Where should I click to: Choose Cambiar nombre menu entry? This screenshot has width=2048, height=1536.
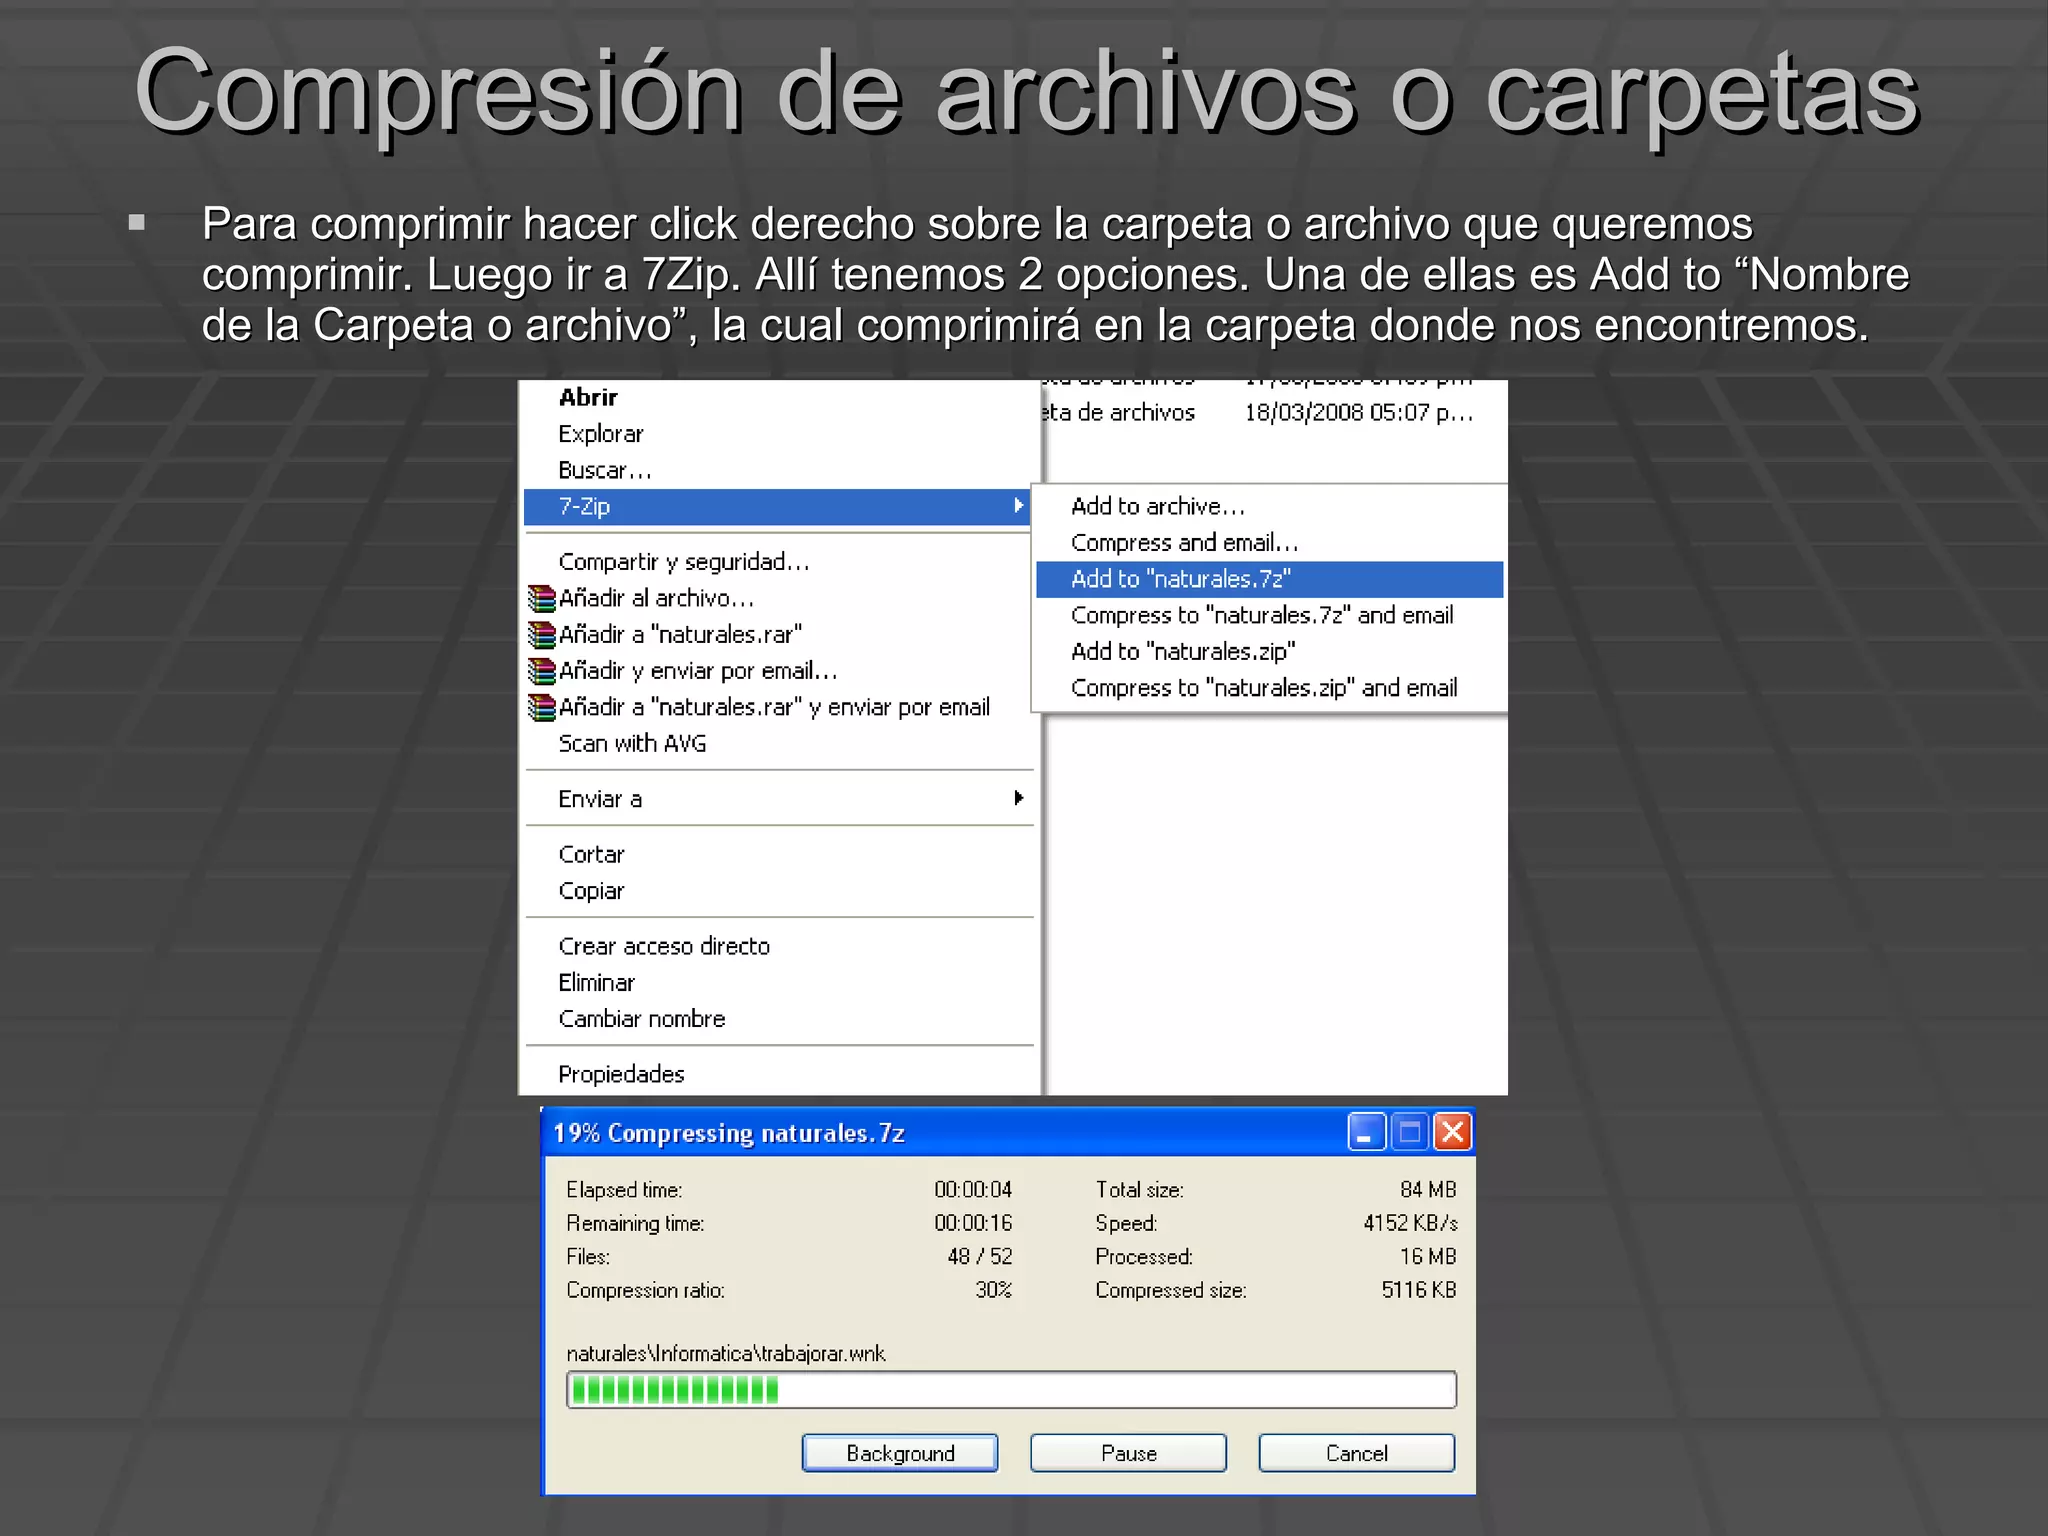(x=642, y=1019)
